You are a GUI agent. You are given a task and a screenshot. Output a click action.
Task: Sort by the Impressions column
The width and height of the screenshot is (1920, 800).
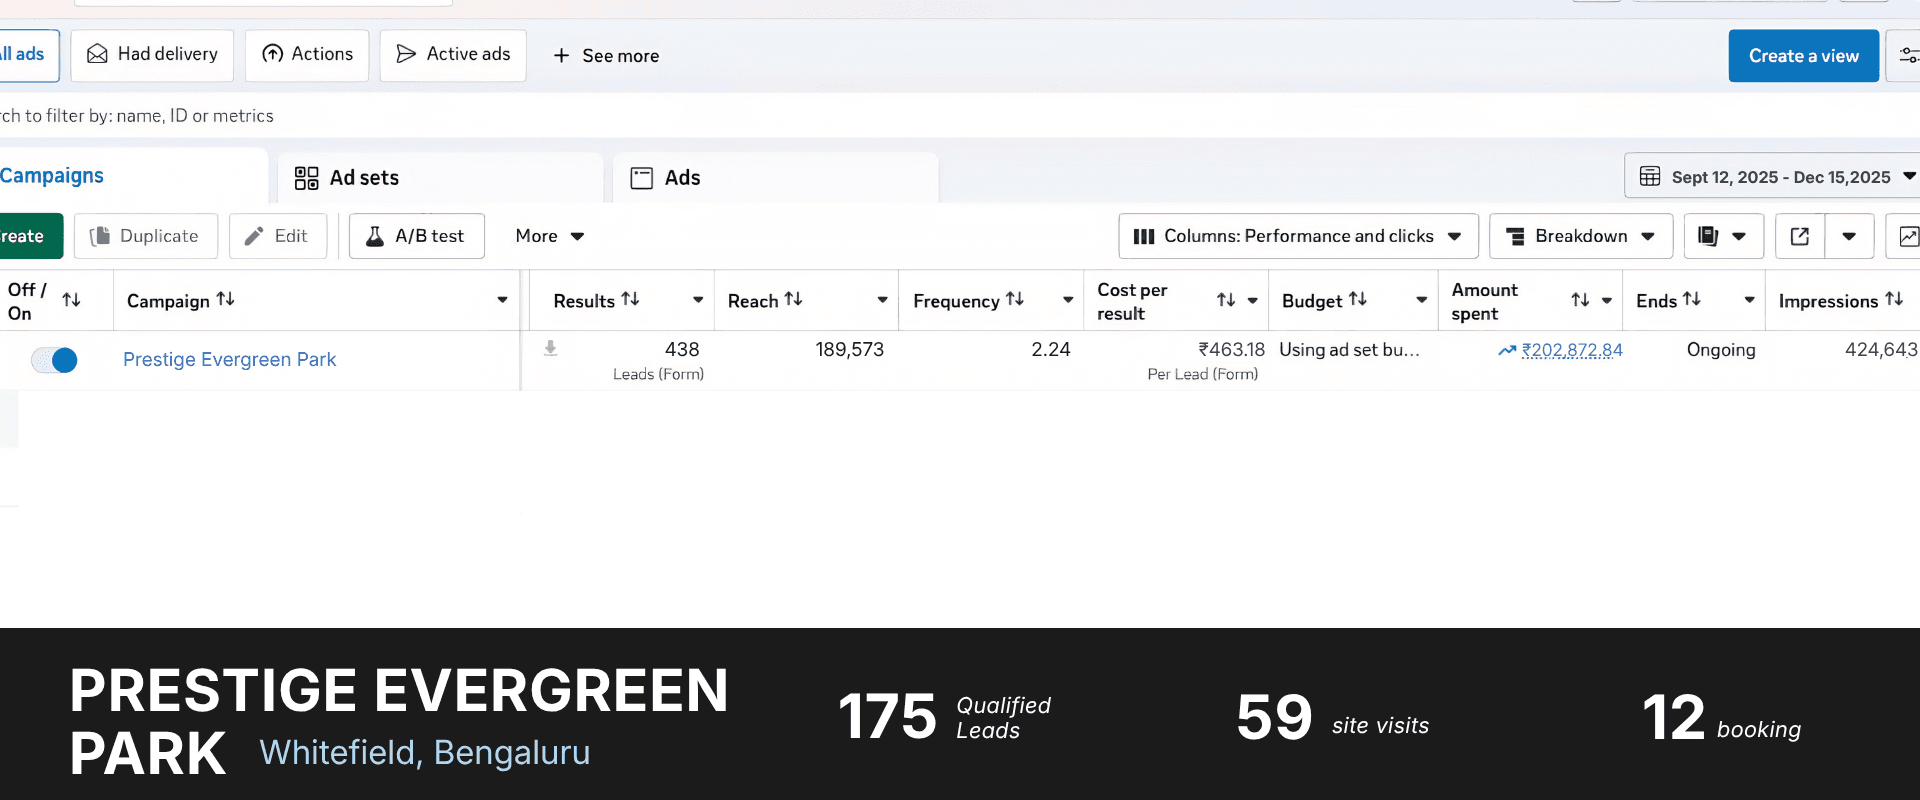(1894, 299)
